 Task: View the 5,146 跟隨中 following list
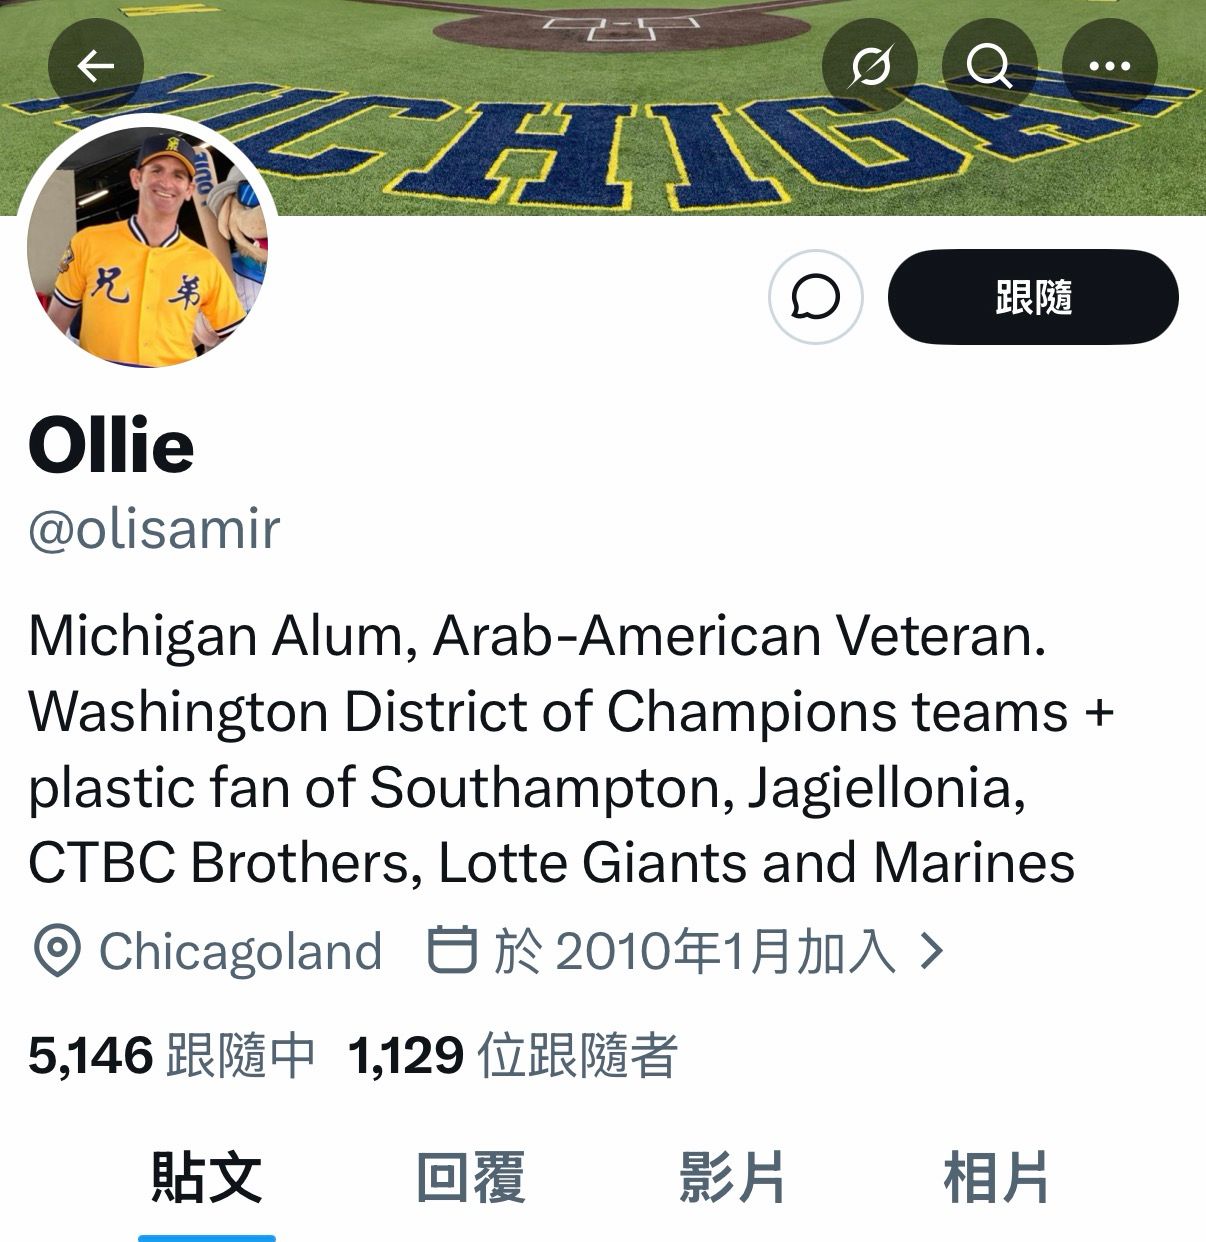tap(172, 1055)
